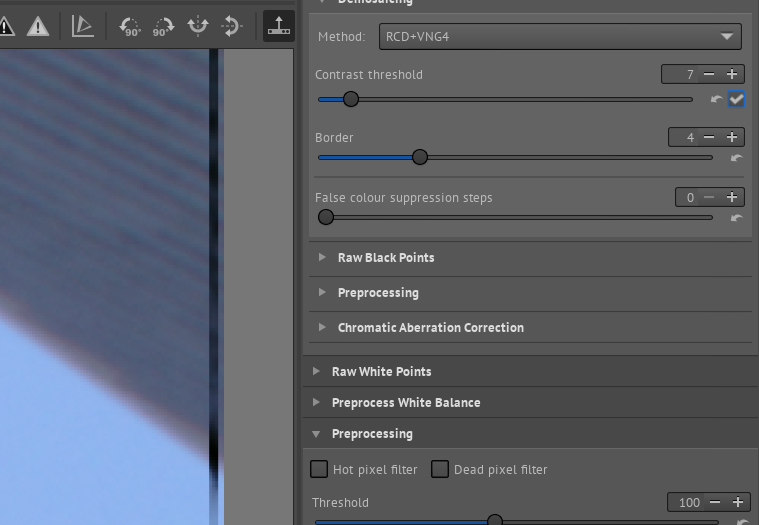Click the Threshold value field showing 100

coord(687,502)
